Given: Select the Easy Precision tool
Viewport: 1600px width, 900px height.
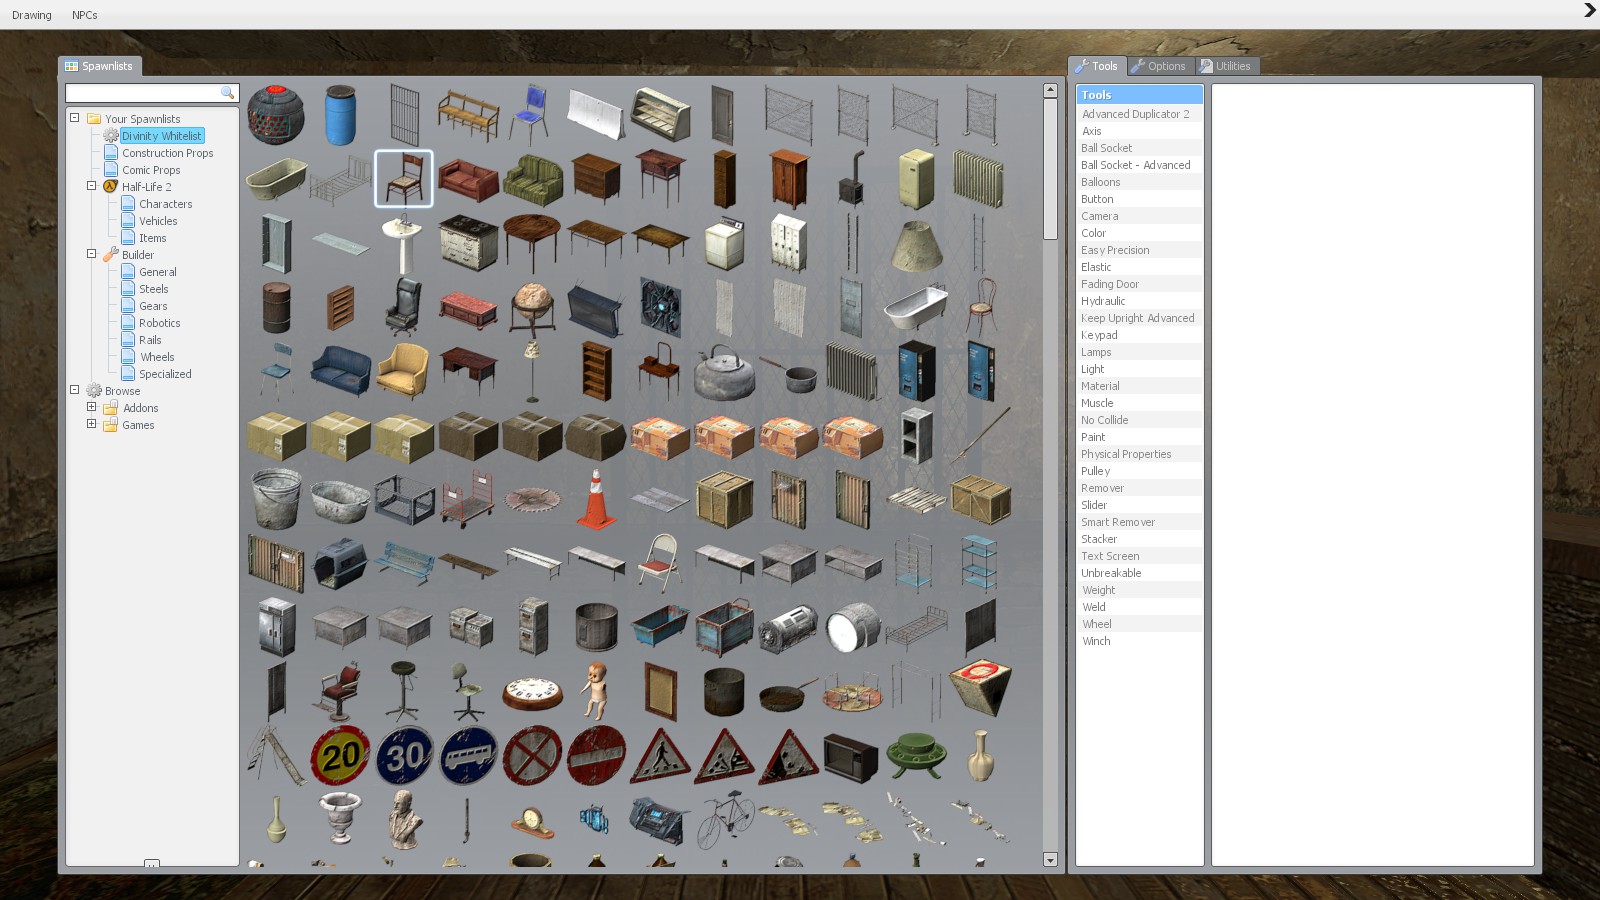Looking at the screenshot, I should (1139, 250).
